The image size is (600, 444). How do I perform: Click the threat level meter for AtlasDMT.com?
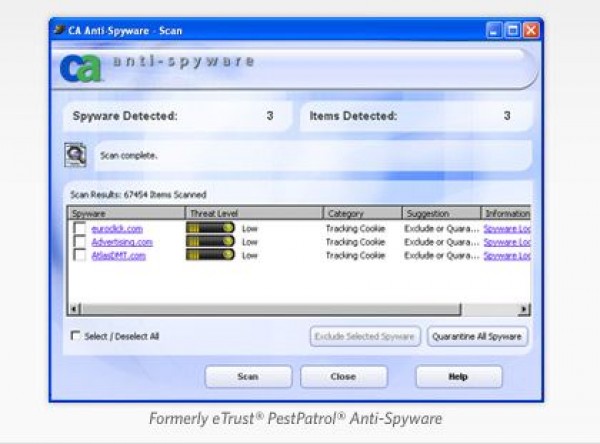pyautogui.click(x=210, y=255)
